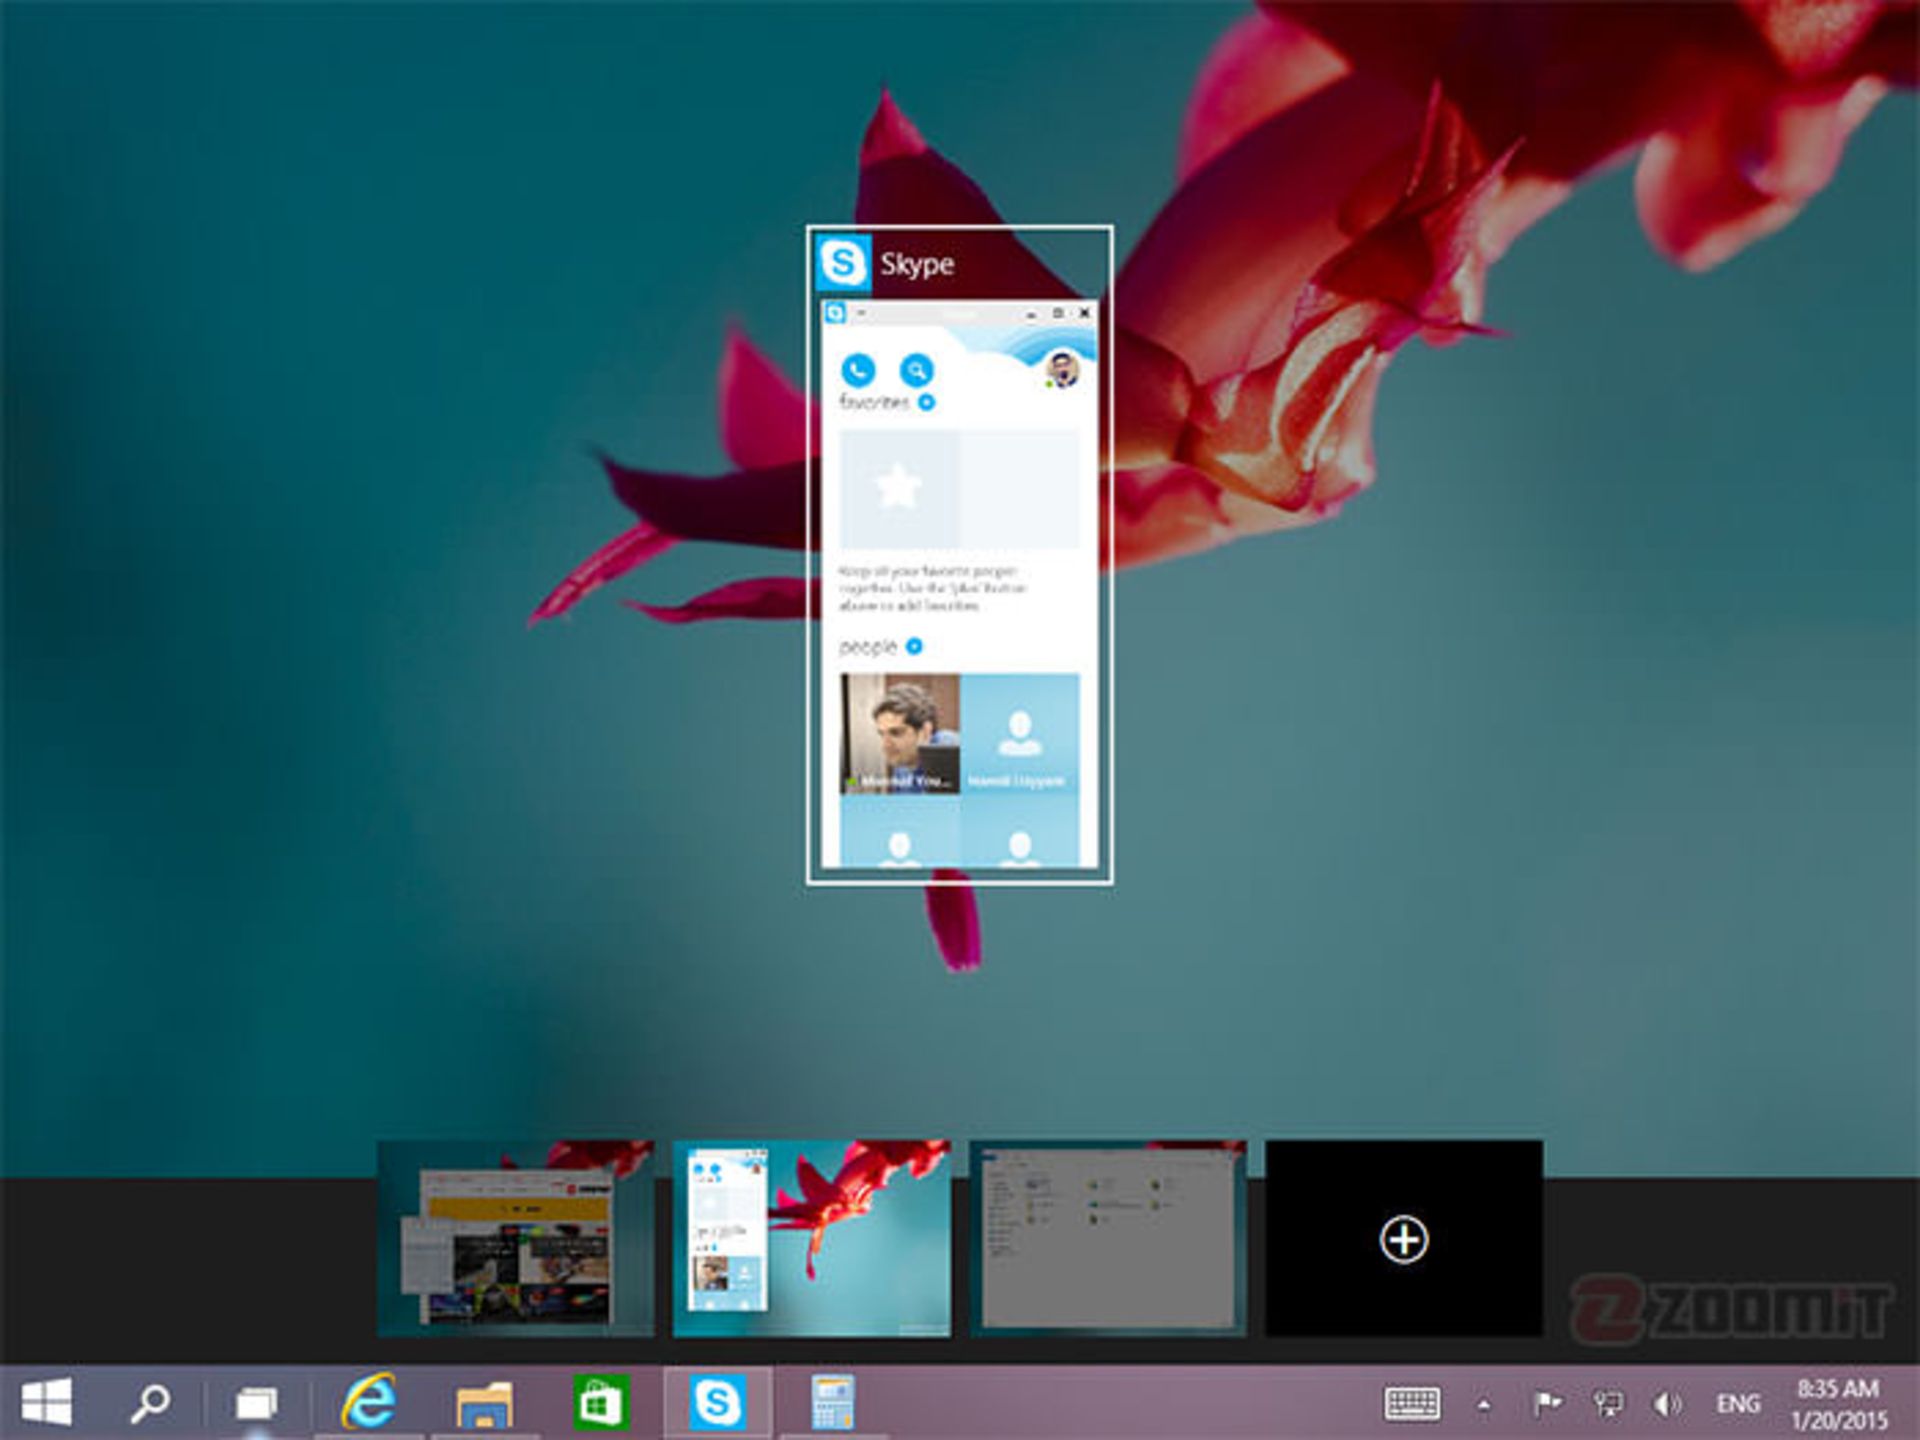The image size is (1920, 1440).
Task: Open the profile avatar in Skype window
Action: pos(1062,370)
